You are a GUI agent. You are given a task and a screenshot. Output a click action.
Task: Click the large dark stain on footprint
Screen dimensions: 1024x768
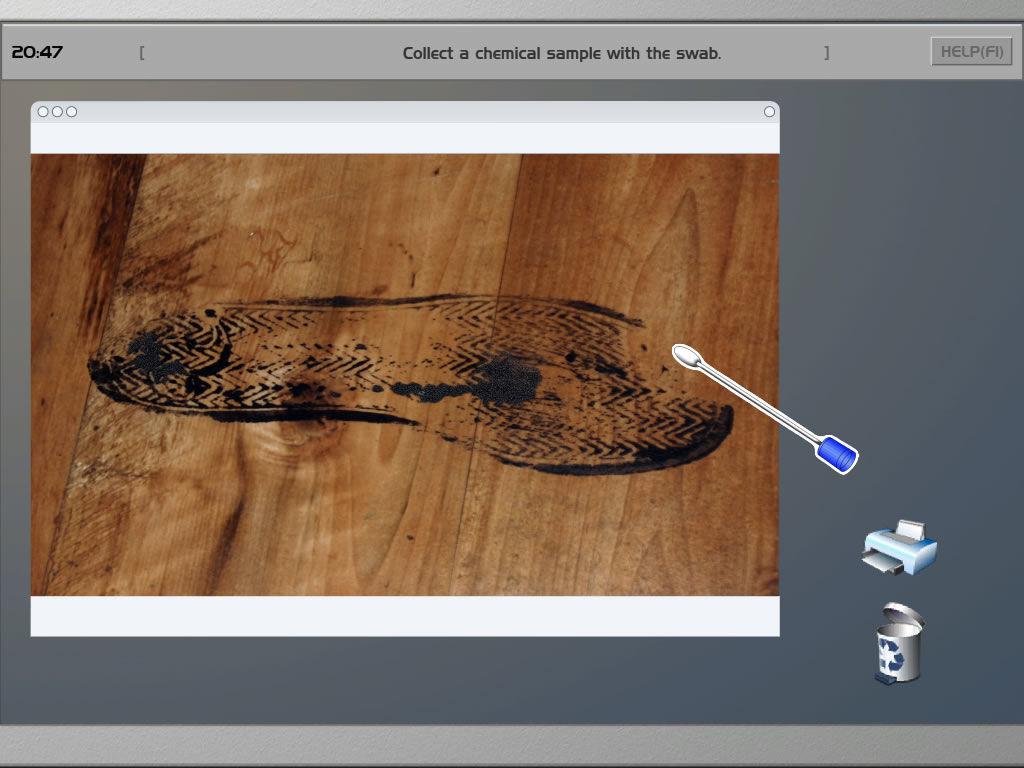[507, 380]
